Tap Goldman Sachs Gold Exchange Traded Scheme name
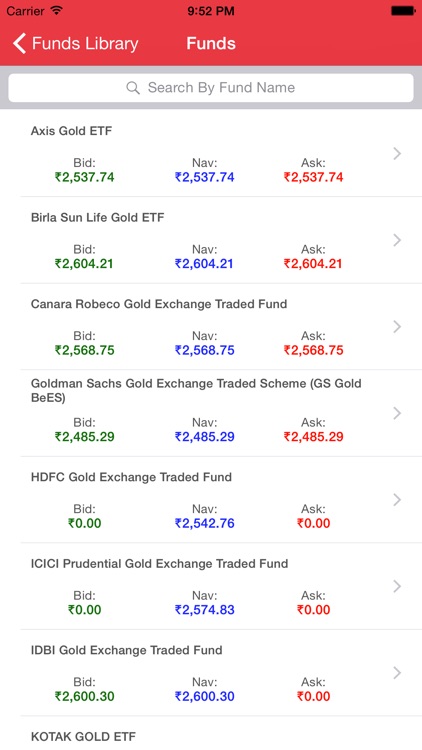Screen dimensions: 422x750 (x=196, y=390)
